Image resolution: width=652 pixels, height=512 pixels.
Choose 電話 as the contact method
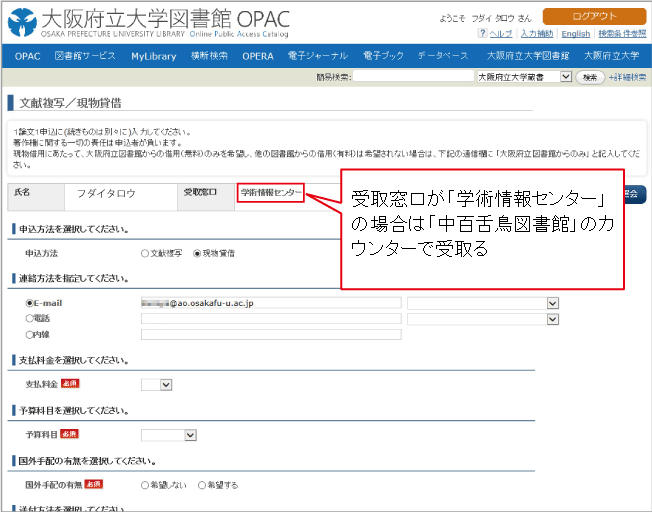coord(29,319)
